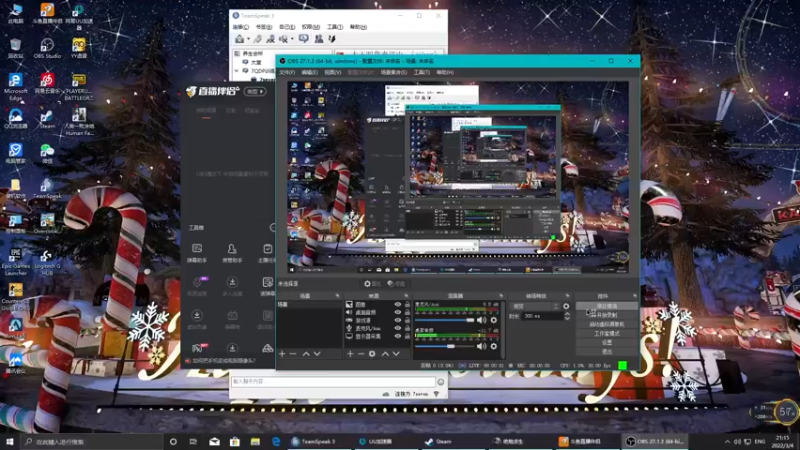800x450 pixels.
Task: Open source properties gear in sources toolbar
Action: (x=372, y=354)
